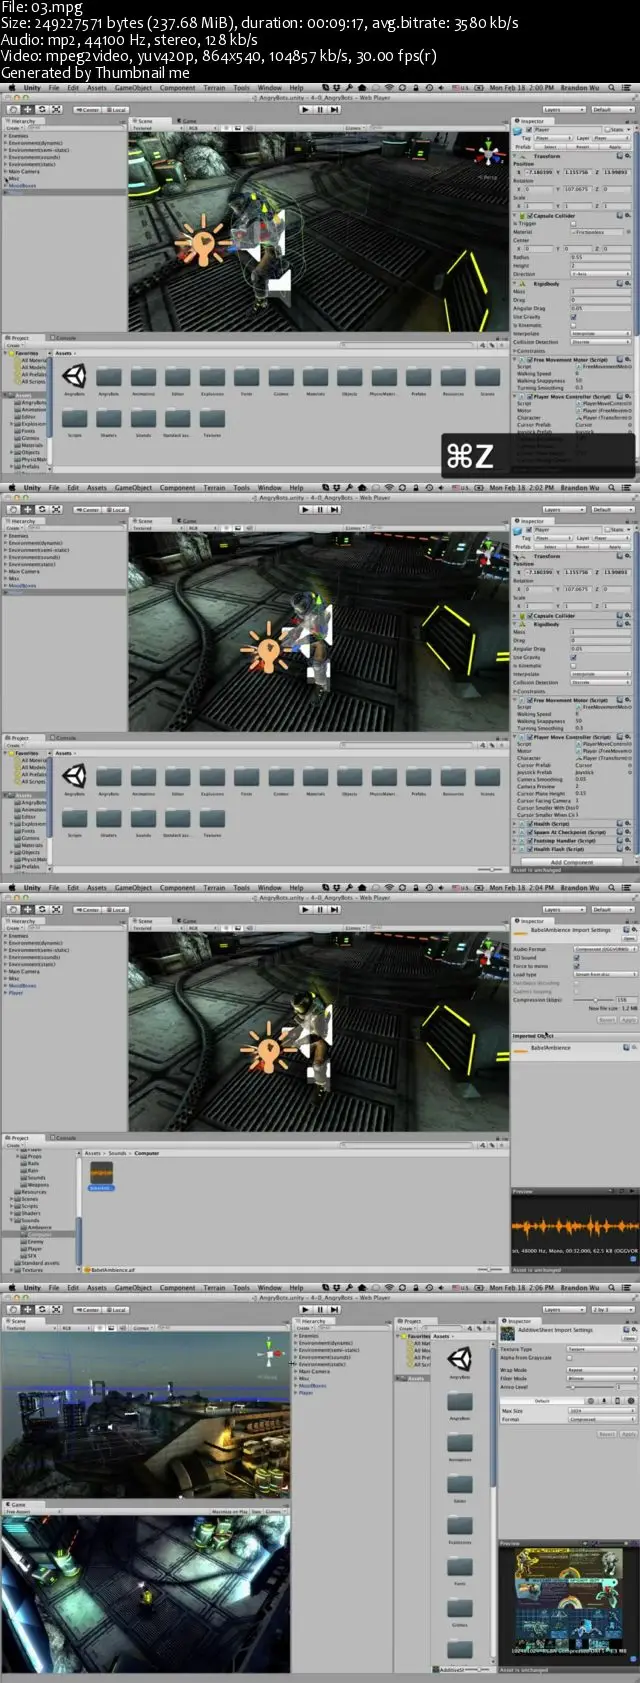Click Apply in the AdditiveSheet import settings
Viewport: 640px width, 1683px height.
(628, 1434)
